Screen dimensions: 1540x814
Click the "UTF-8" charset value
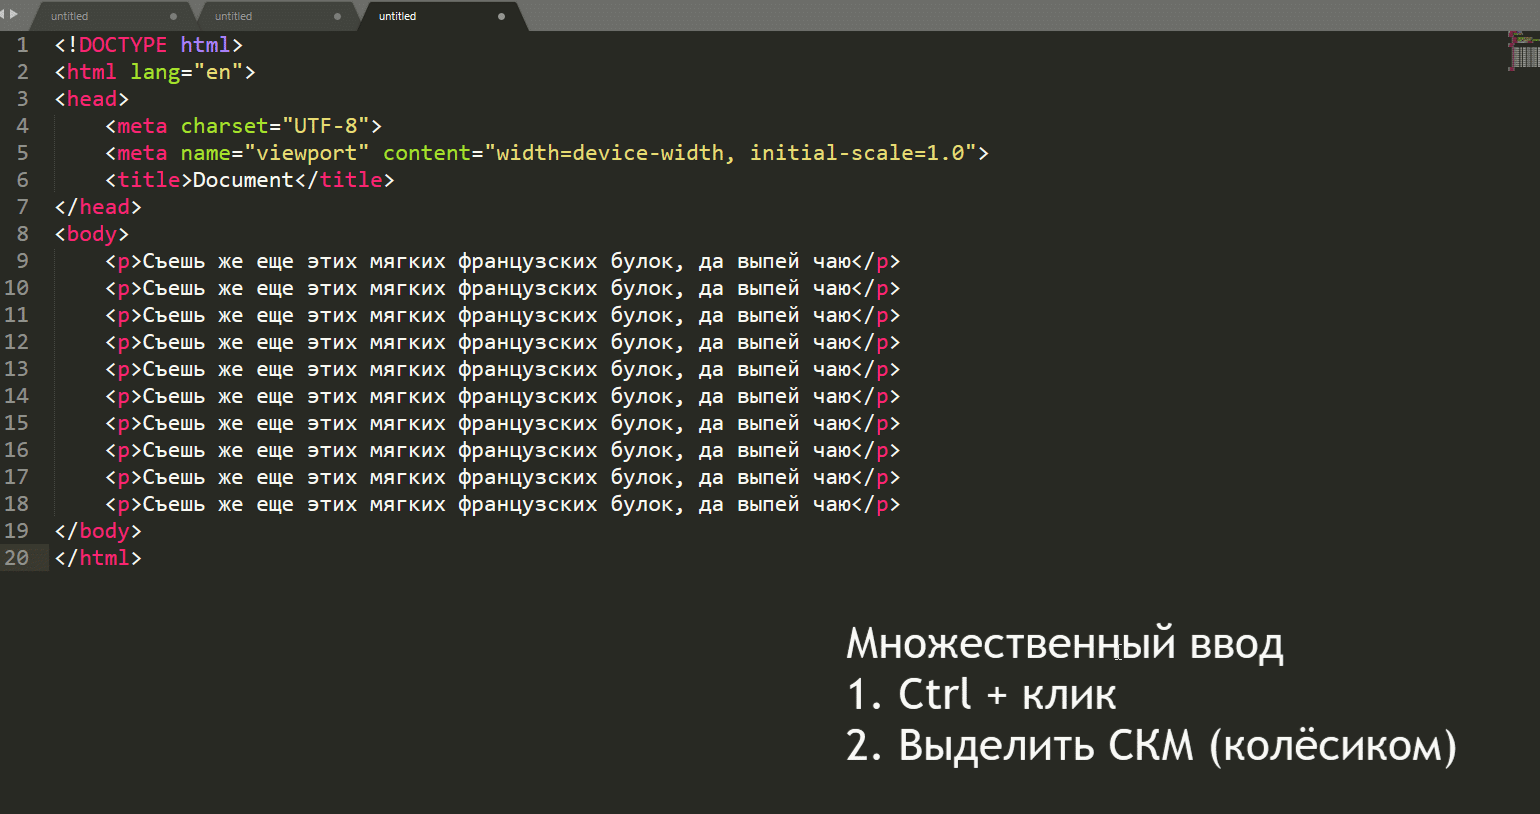point(326,126)
